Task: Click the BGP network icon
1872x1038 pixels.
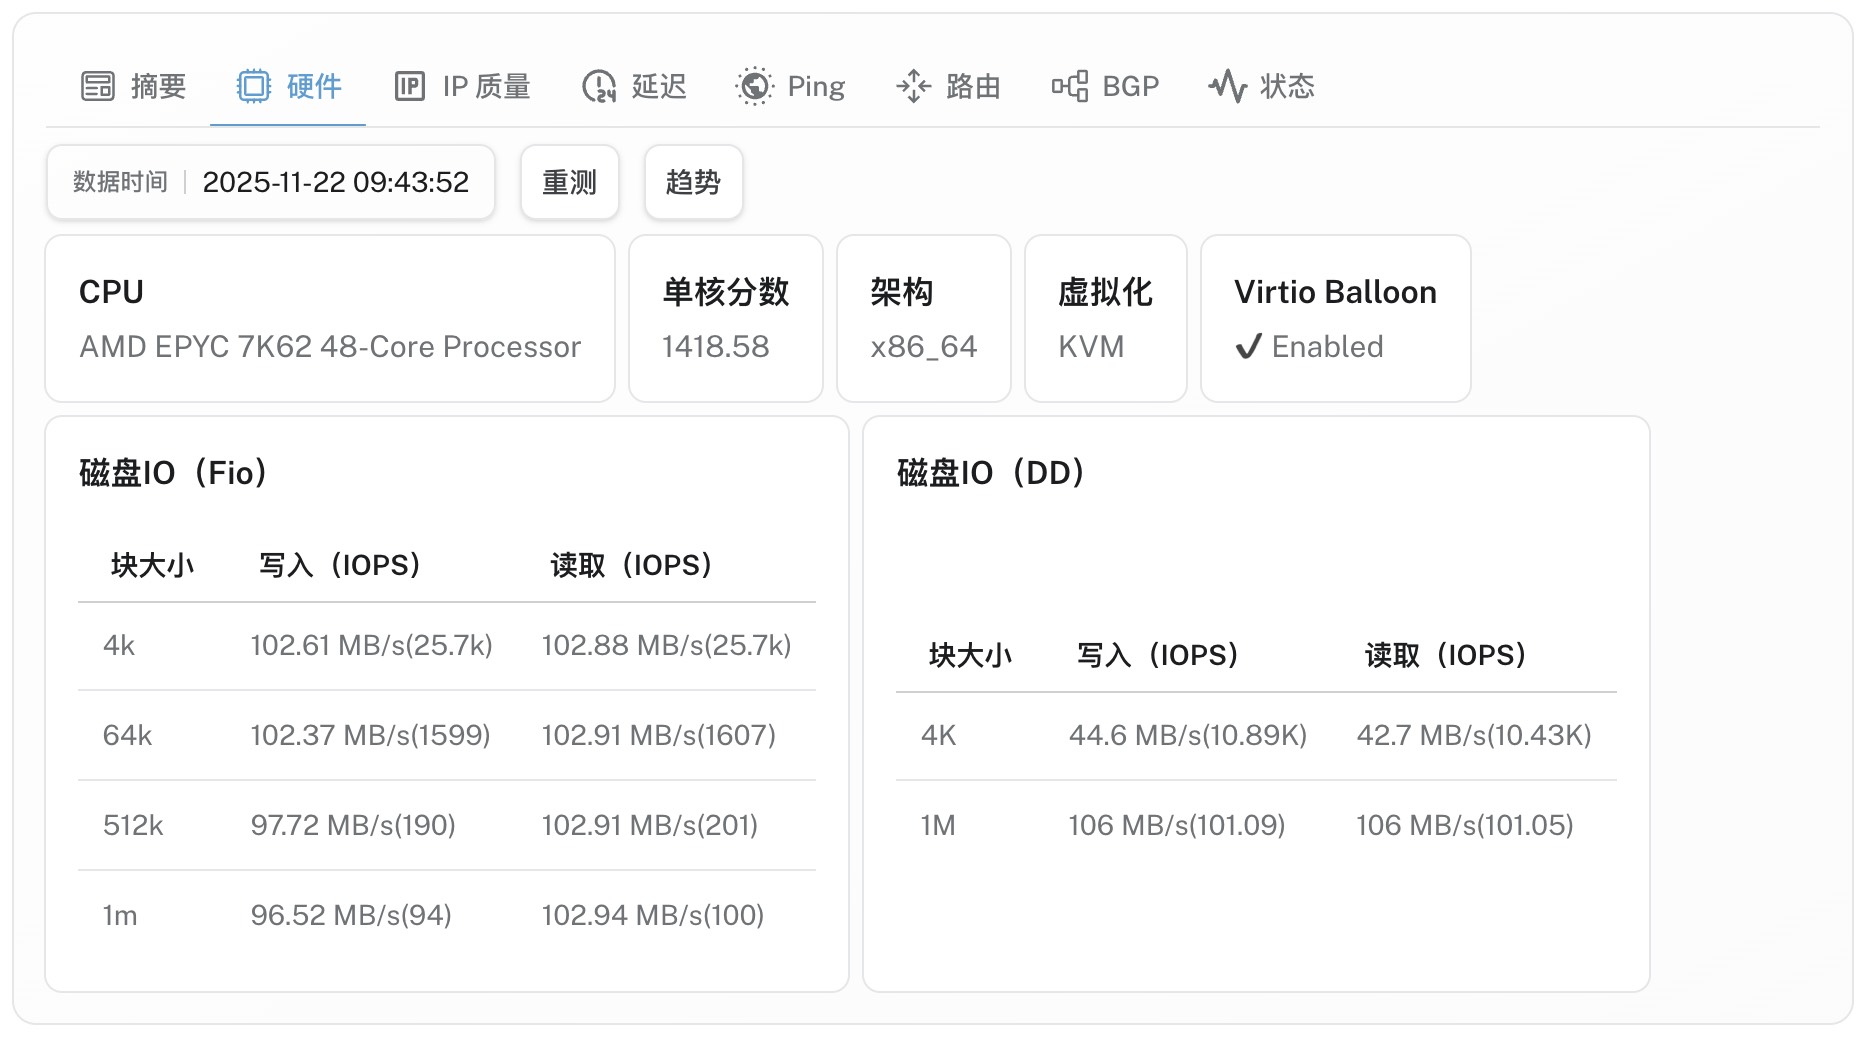Action: click(1069, 87)
